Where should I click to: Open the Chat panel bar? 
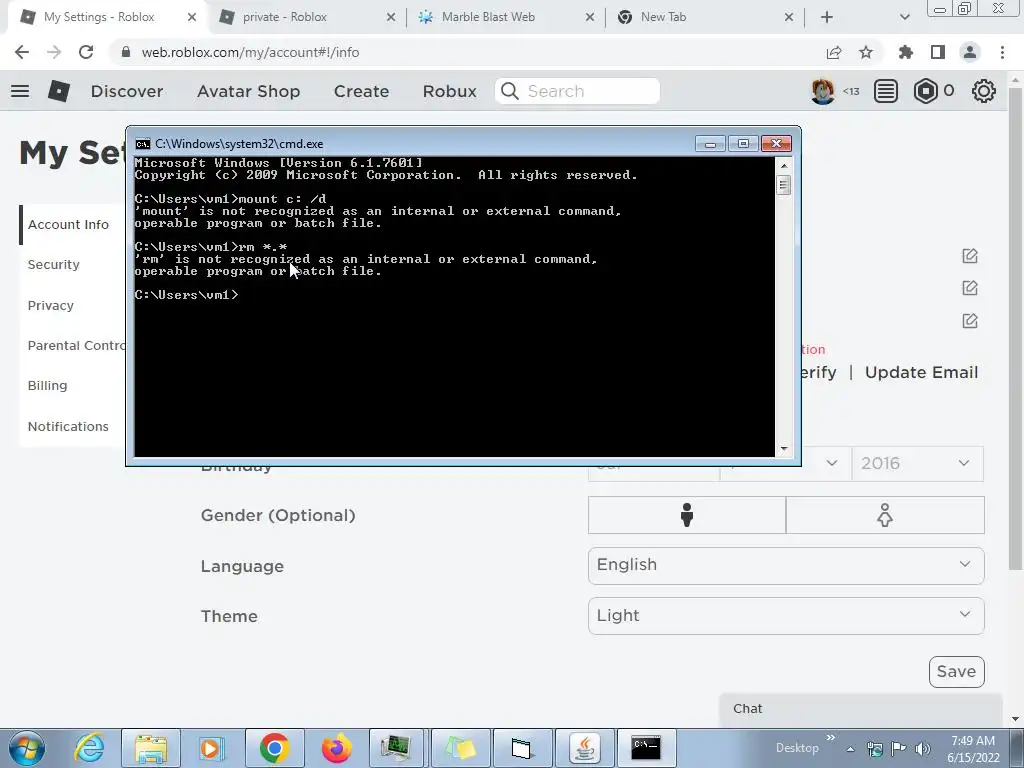pyautogui.click(x=861, y=709)
